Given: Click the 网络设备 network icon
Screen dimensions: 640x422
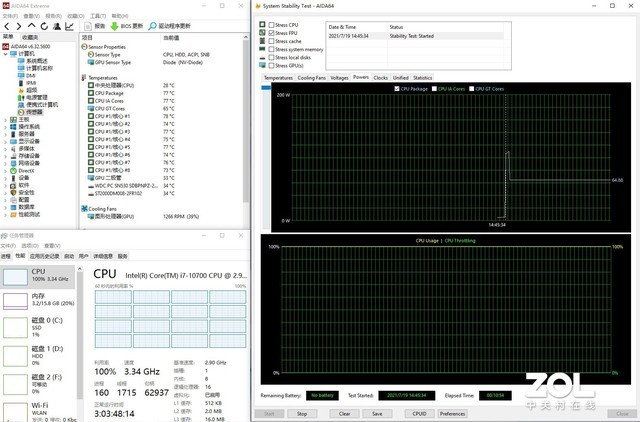Looking at the screenshot, I should point(13,163).
